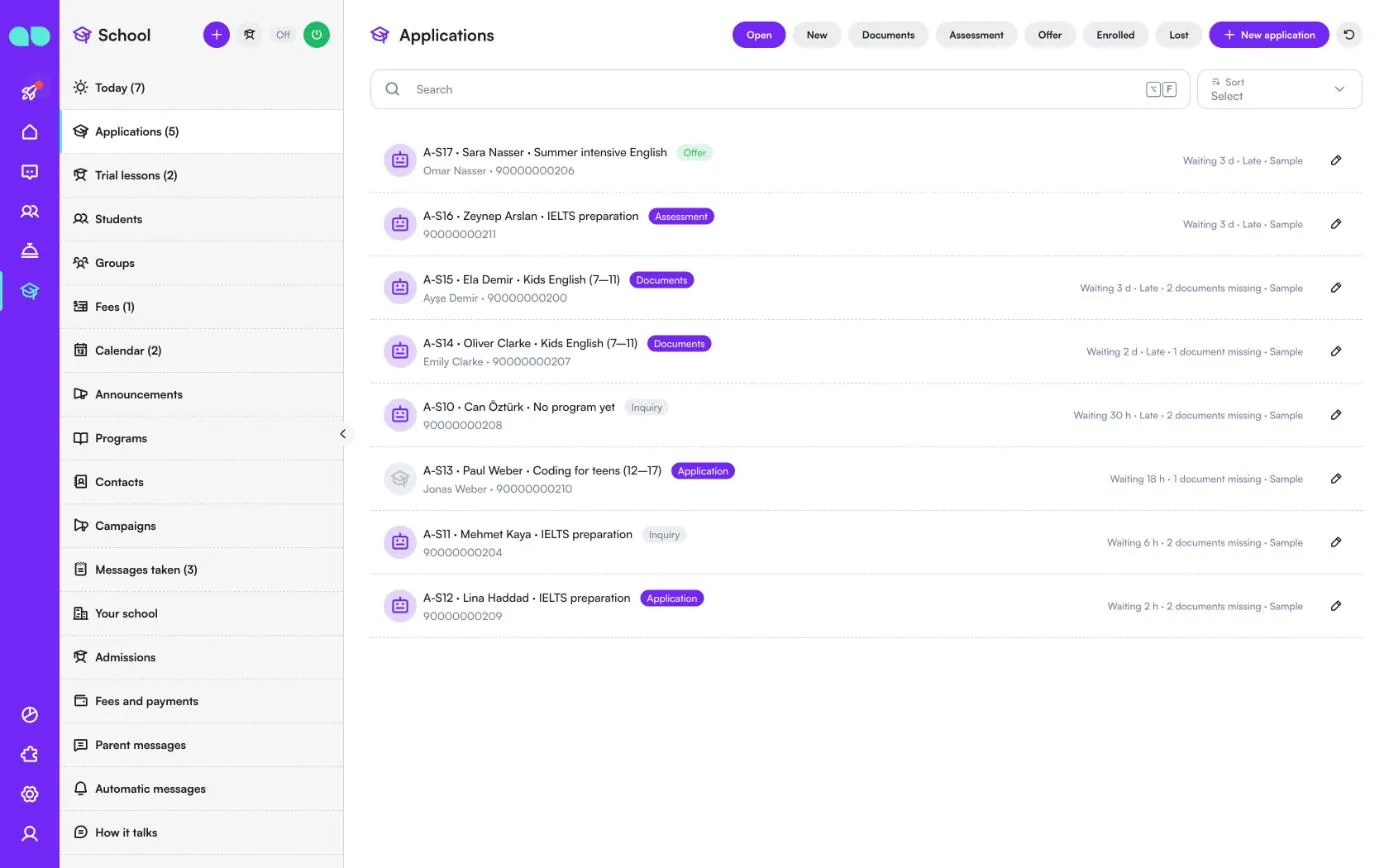Select the graduation cap school icon in rail
Viewport: 1389px width, 868px height.
pos(30,291)
